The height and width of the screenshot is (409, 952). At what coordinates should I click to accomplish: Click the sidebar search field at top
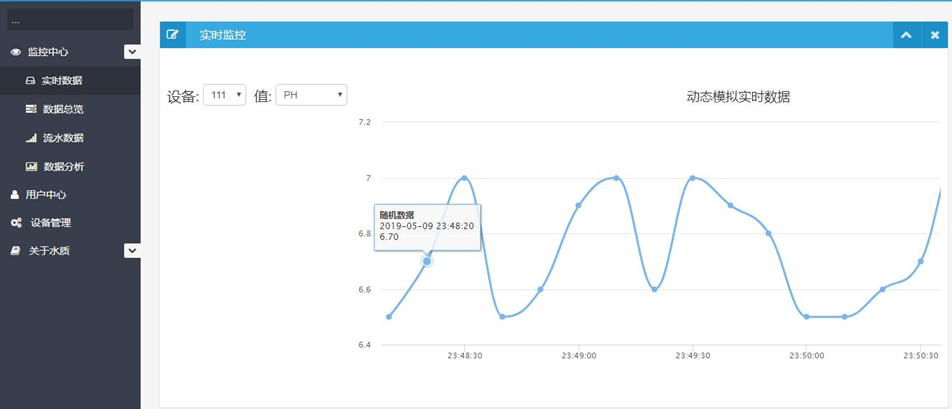click(x=70, y=20)
